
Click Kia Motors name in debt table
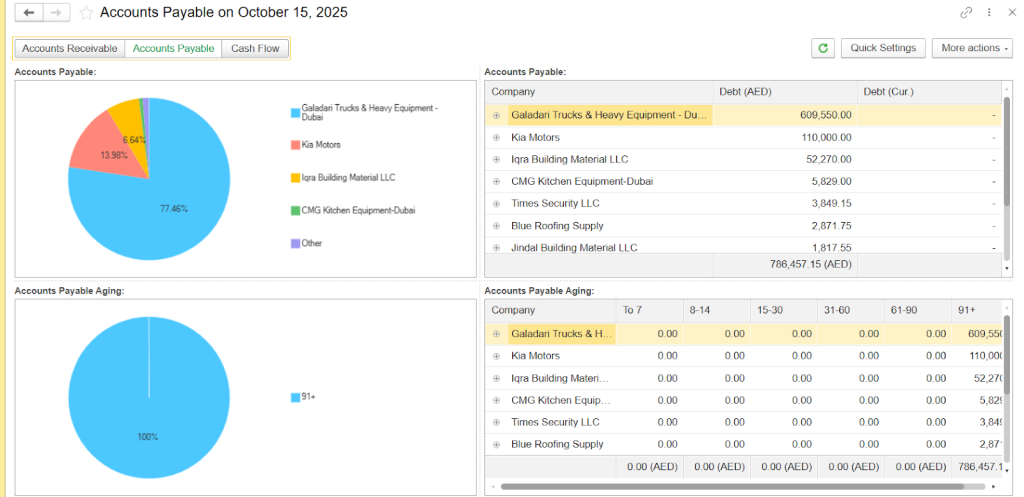click(535, 137)
